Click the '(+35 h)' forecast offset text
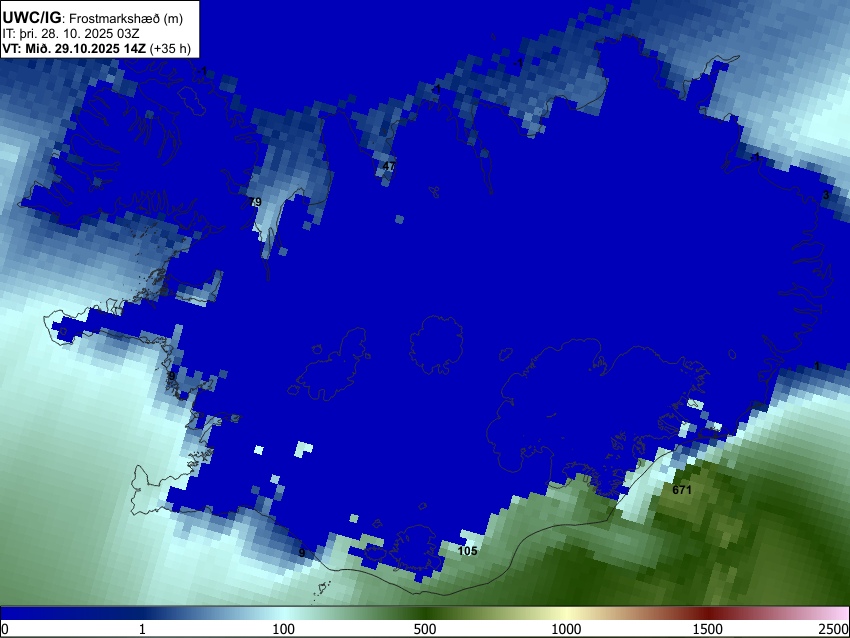 point(170,48)
